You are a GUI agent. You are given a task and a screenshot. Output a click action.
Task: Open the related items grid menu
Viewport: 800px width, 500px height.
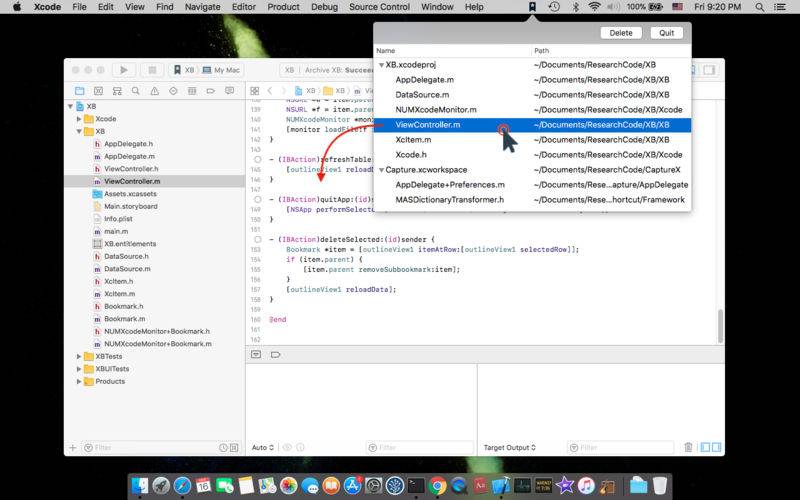point(255,91)
